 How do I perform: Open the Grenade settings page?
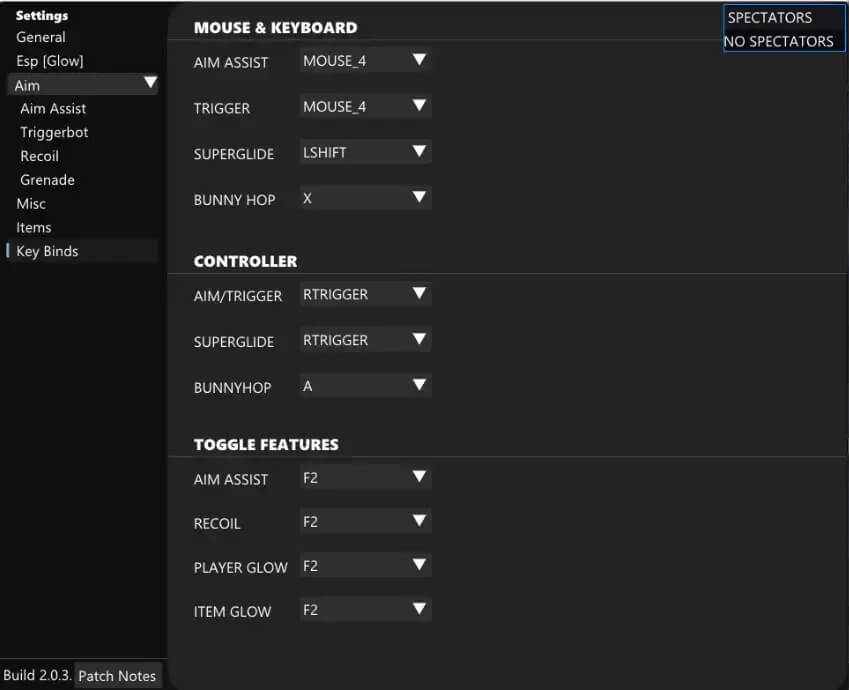47,181
